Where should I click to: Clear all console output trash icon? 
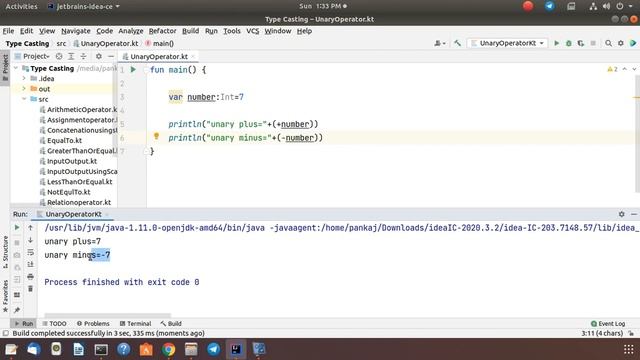click(x=31, y=289)
